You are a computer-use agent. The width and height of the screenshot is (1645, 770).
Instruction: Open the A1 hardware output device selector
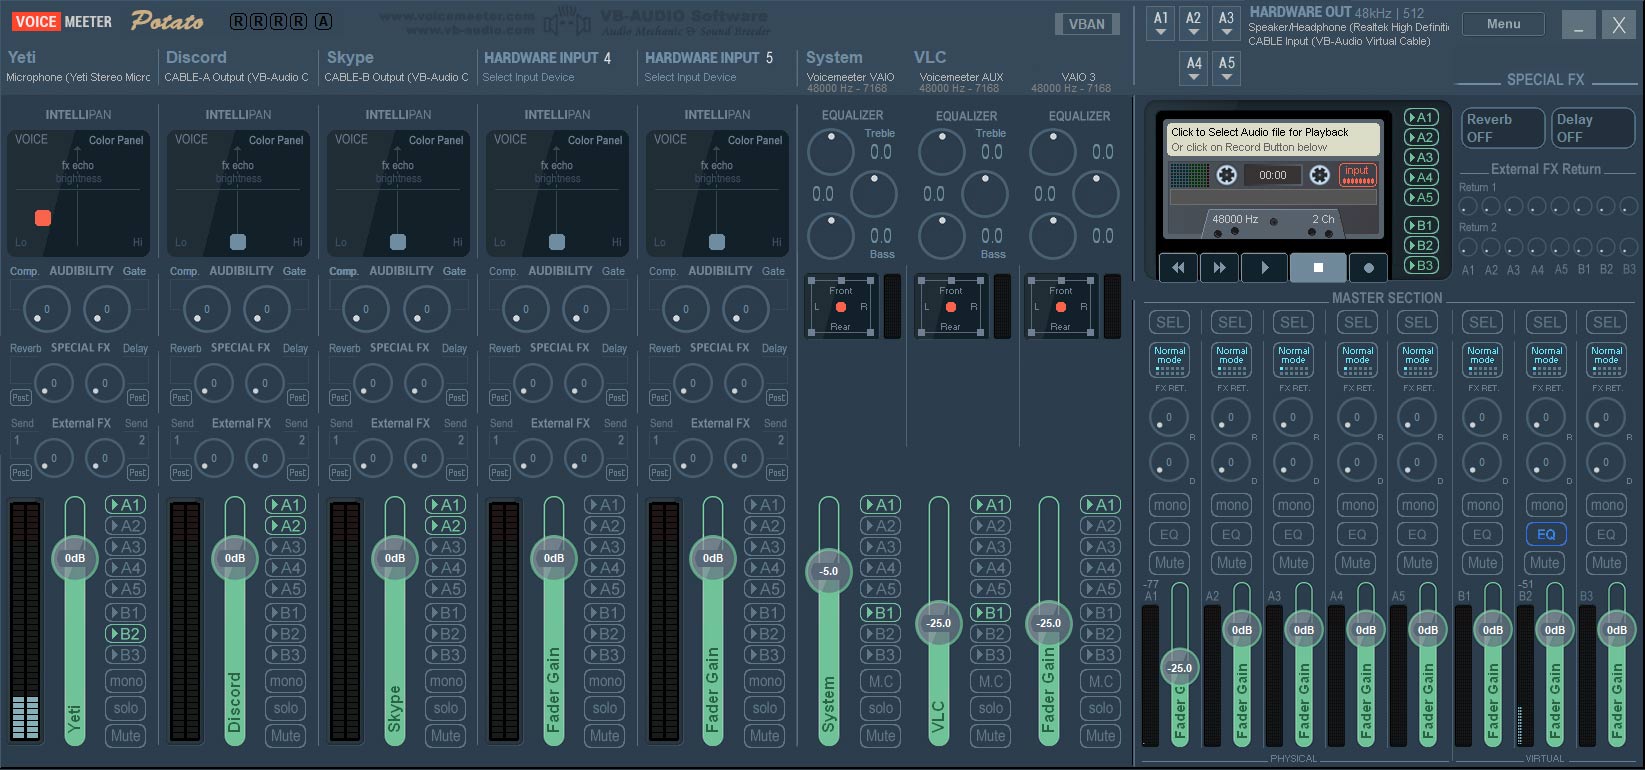[x=1160, y=24]
